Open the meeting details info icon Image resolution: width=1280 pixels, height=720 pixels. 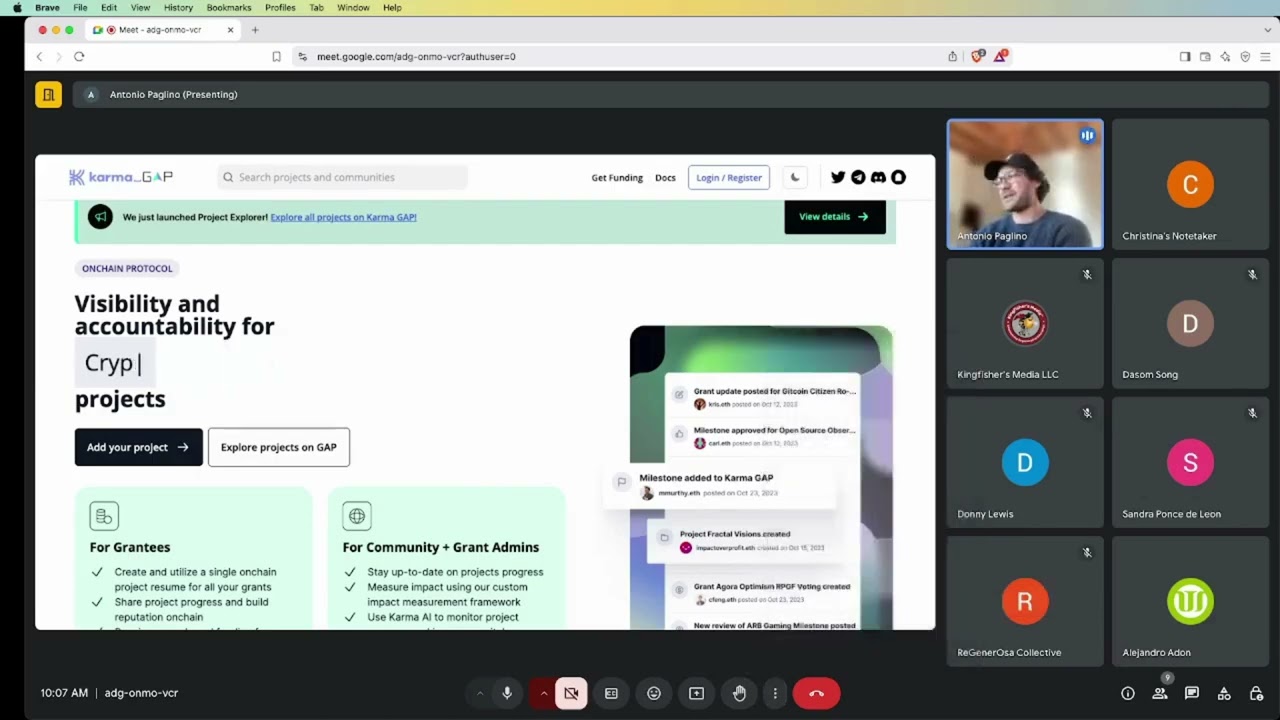pos(1128,693)
